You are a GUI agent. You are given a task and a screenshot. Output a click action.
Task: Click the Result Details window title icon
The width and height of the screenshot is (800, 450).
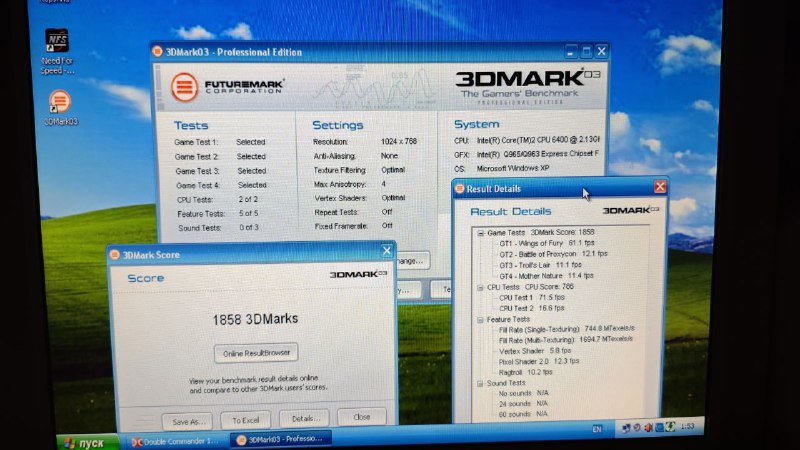459,189
